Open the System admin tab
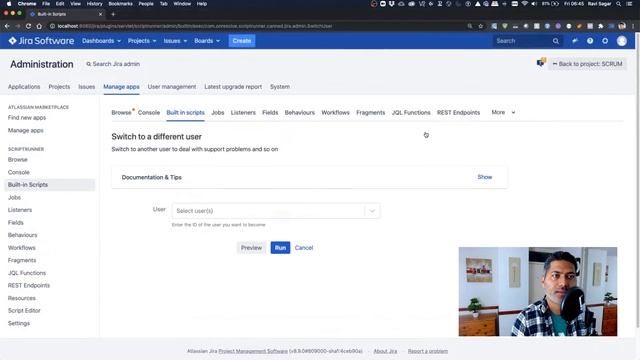The height and width of the screenshot is (360, 640). (x=280, y=87)
